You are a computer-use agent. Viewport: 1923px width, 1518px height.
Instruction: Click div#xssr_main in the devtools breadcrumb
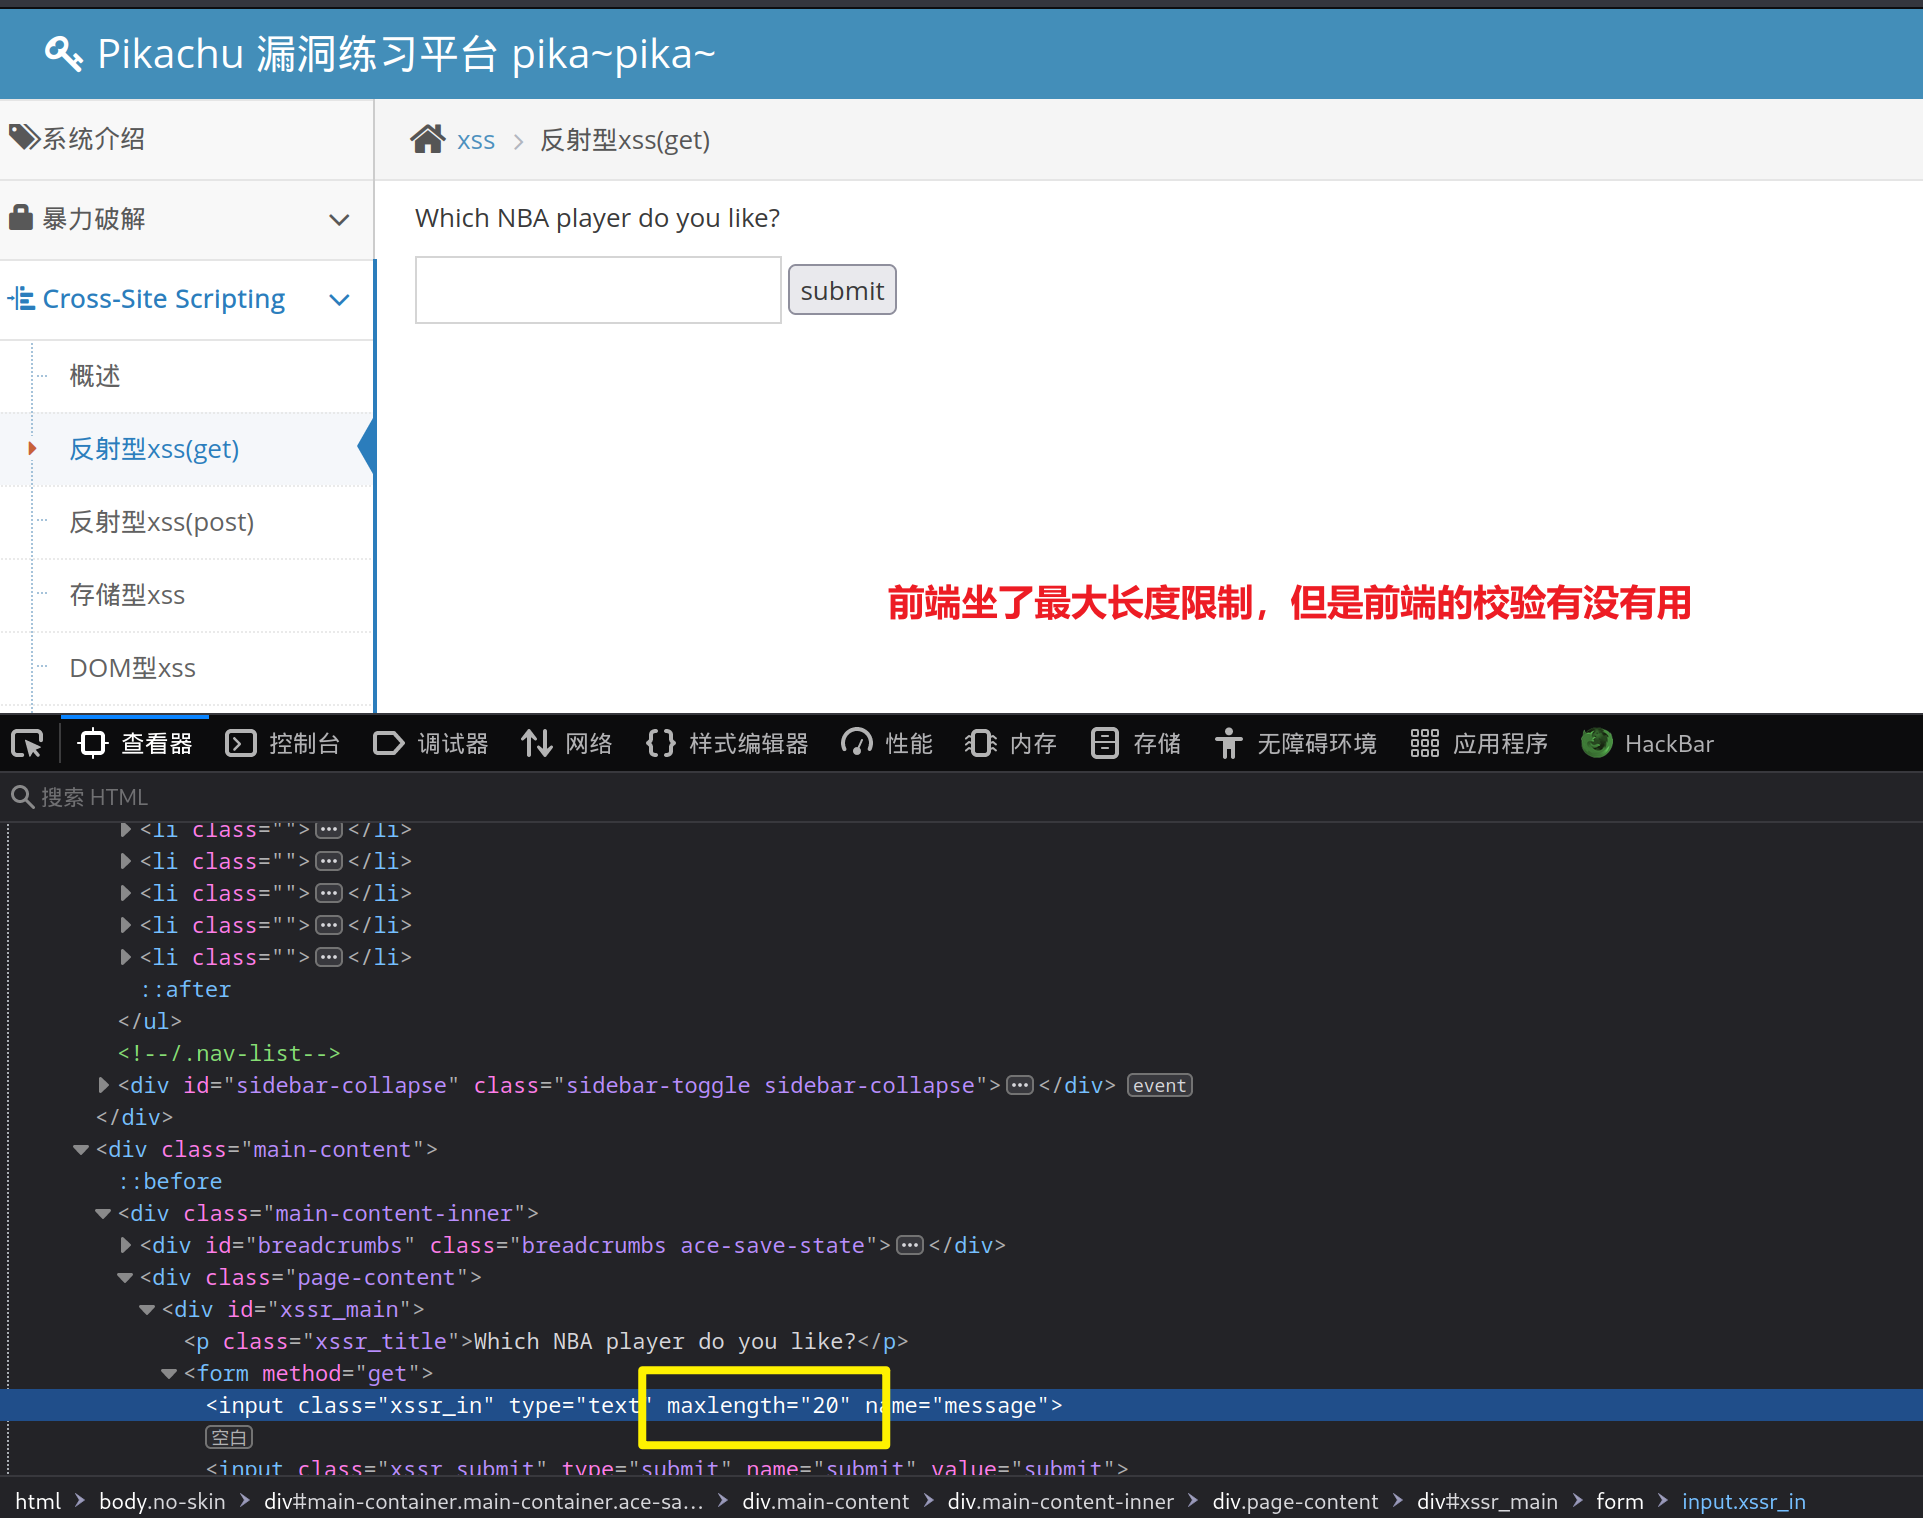pos(1487,1501)
